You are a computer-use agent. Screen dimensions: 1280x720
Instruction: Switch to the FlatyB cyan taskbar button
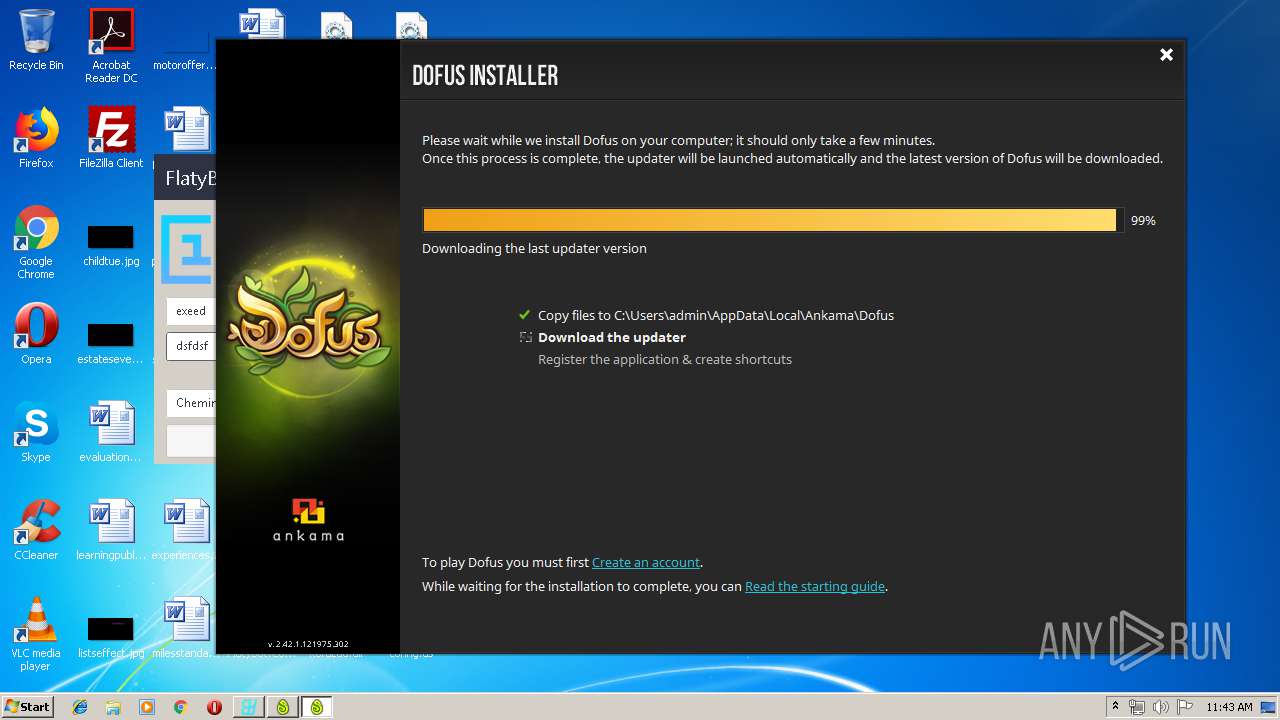tap(248, 707)
